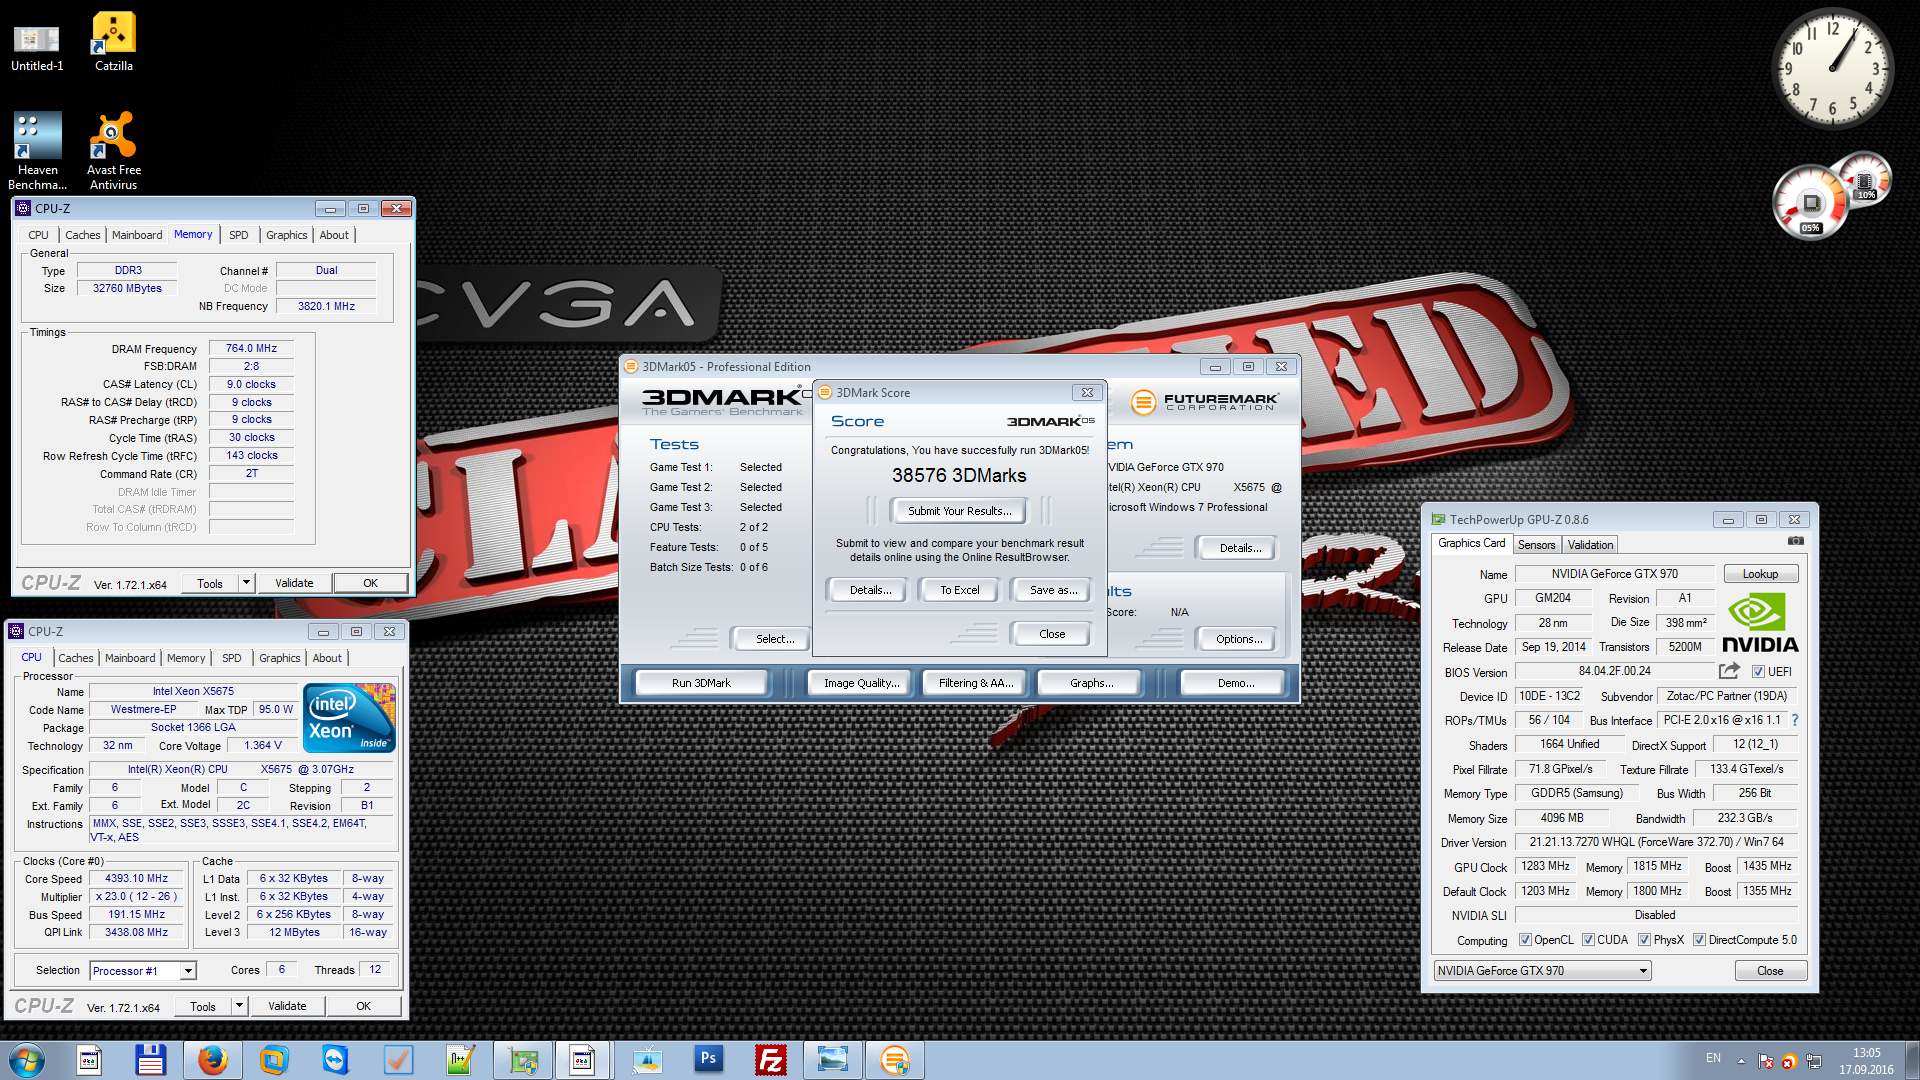Screen dimensions: 1920x1080
Task: Switch to Validation tab in GPU-Z
Action: coord(1590,545)
